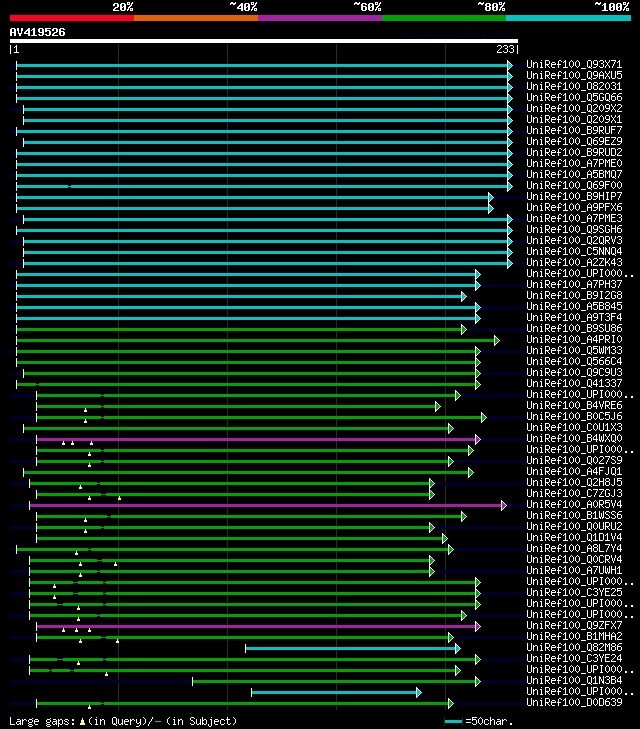Viewport: 640px width, 729px height.
Task: Select the UniRef100_Q41337 label
Action: (574, 384)
